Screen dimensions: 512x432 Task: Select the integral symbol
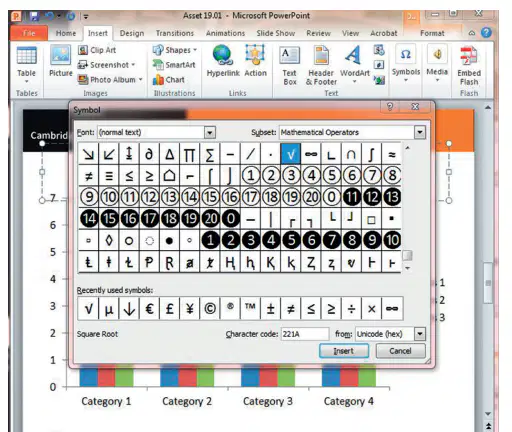click(371, 154)
